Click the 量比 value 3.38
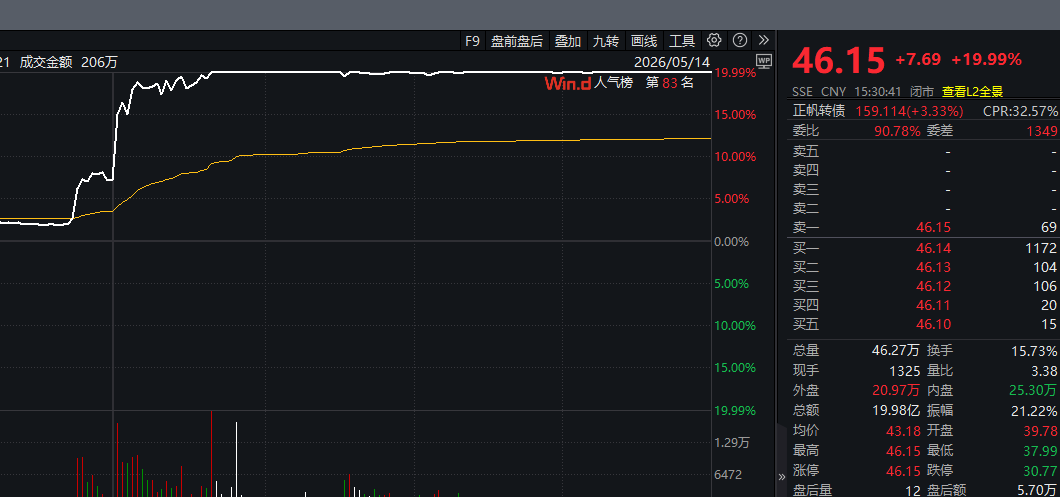The image size is (1060, 497). [1044, 371]
